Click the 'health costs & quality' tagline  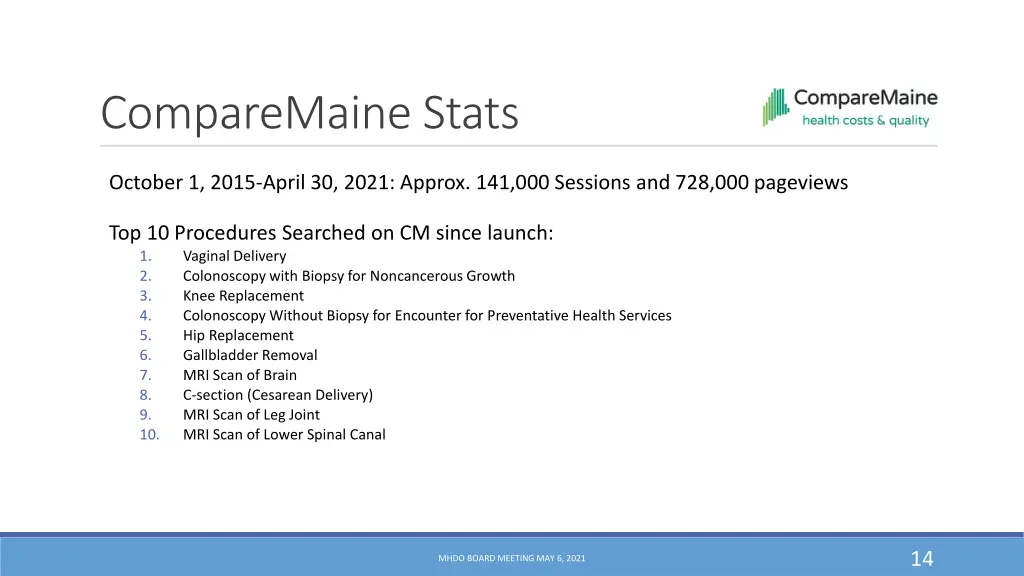point(865,121)
